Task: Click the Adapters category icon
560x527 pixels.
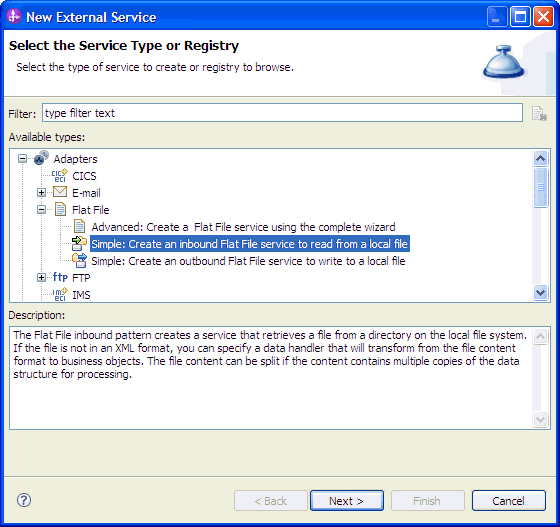Action: [41, 158]
